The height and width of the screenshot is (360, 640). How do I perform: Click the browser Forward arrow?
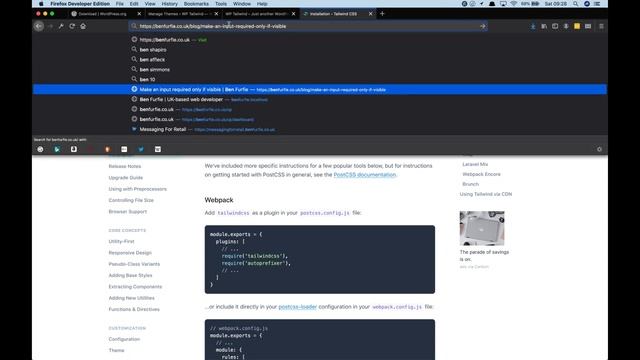click(50, 26)
